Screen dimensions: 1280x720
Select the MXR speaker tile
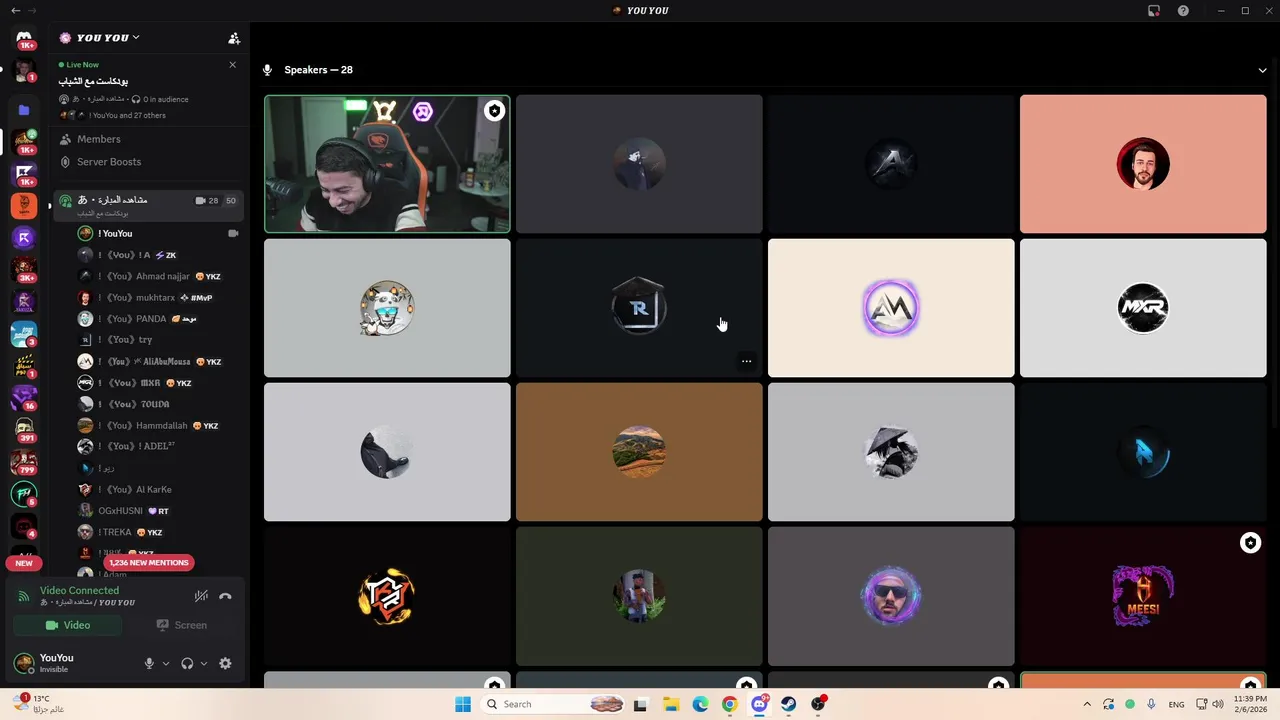pos(1143,308)
